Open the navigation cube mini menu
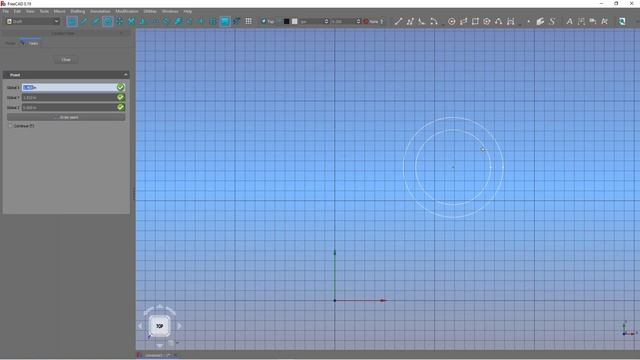Viewport: 640px width, 360px height. point(172,343)
